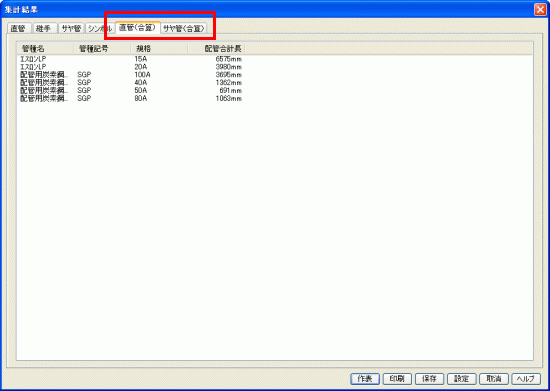Click SGP in the 50A row
Viewport: 550px width, 391px height.
click(x=84, y=90)
